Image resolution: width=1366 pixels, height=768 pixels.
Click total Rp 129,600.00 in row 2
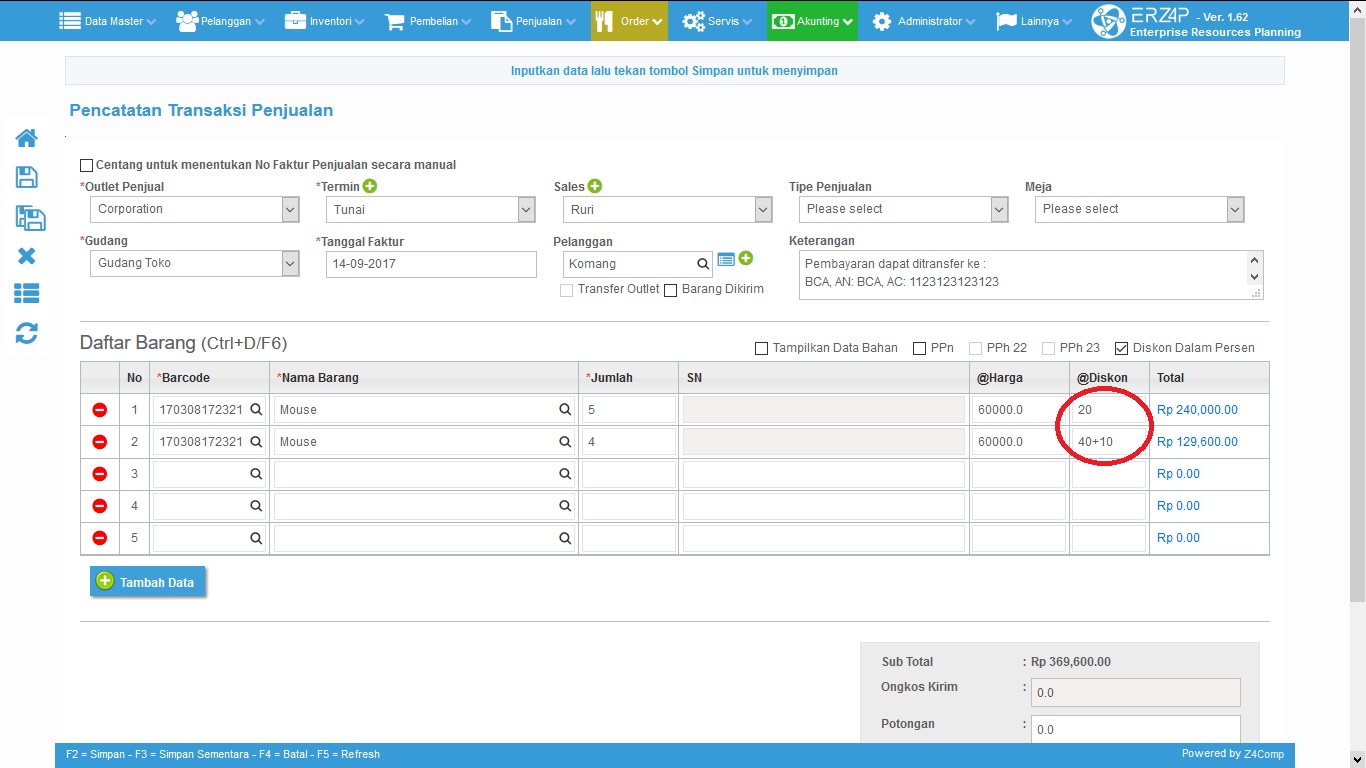[1197, 442]
